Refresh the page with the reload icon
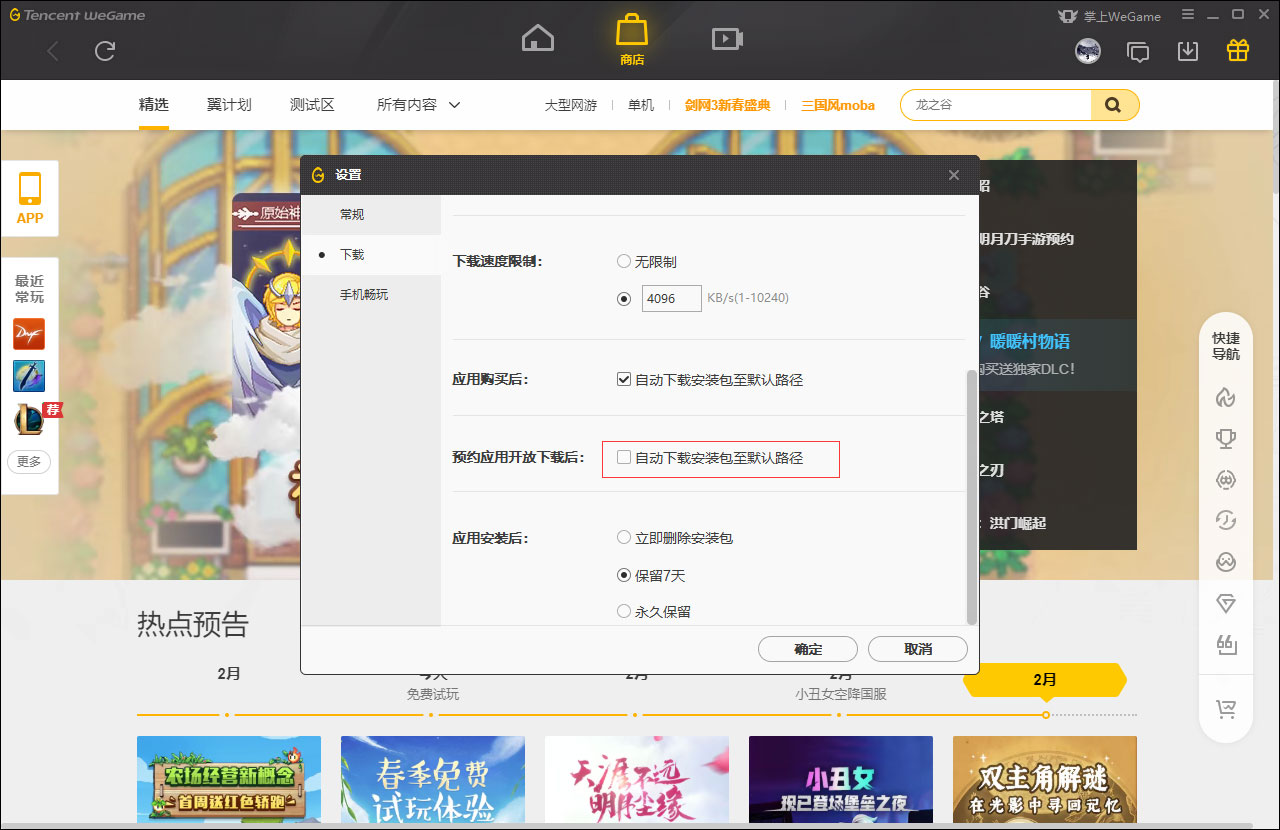 104,51
